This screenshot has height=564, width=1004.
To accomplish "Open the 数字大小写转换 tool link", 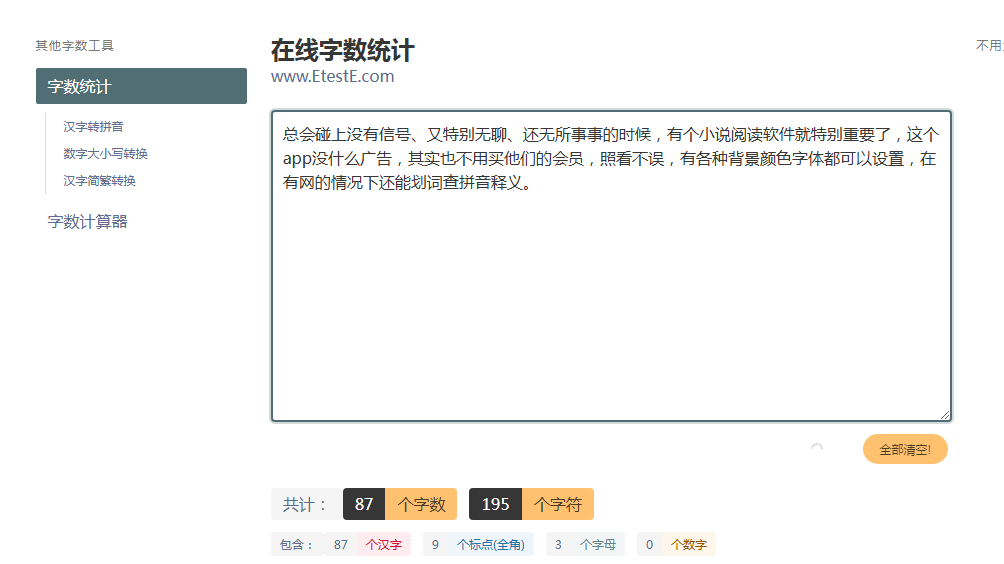I will (x=106, y=154).
